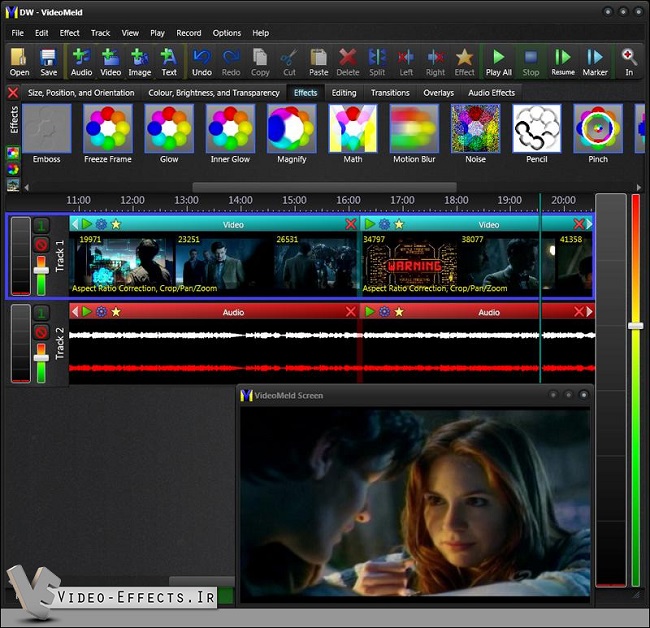Image resolution: width=650 pixels, height=628 pixels.
Task: Click the Copy toolbar icon
Action: click(x=260, y=62)
